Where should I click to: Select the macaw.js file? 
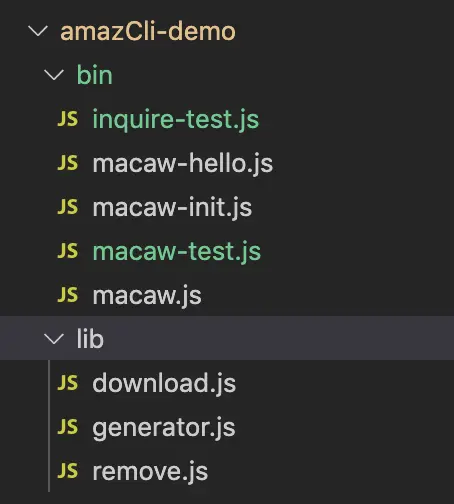(x=147, y=296)
